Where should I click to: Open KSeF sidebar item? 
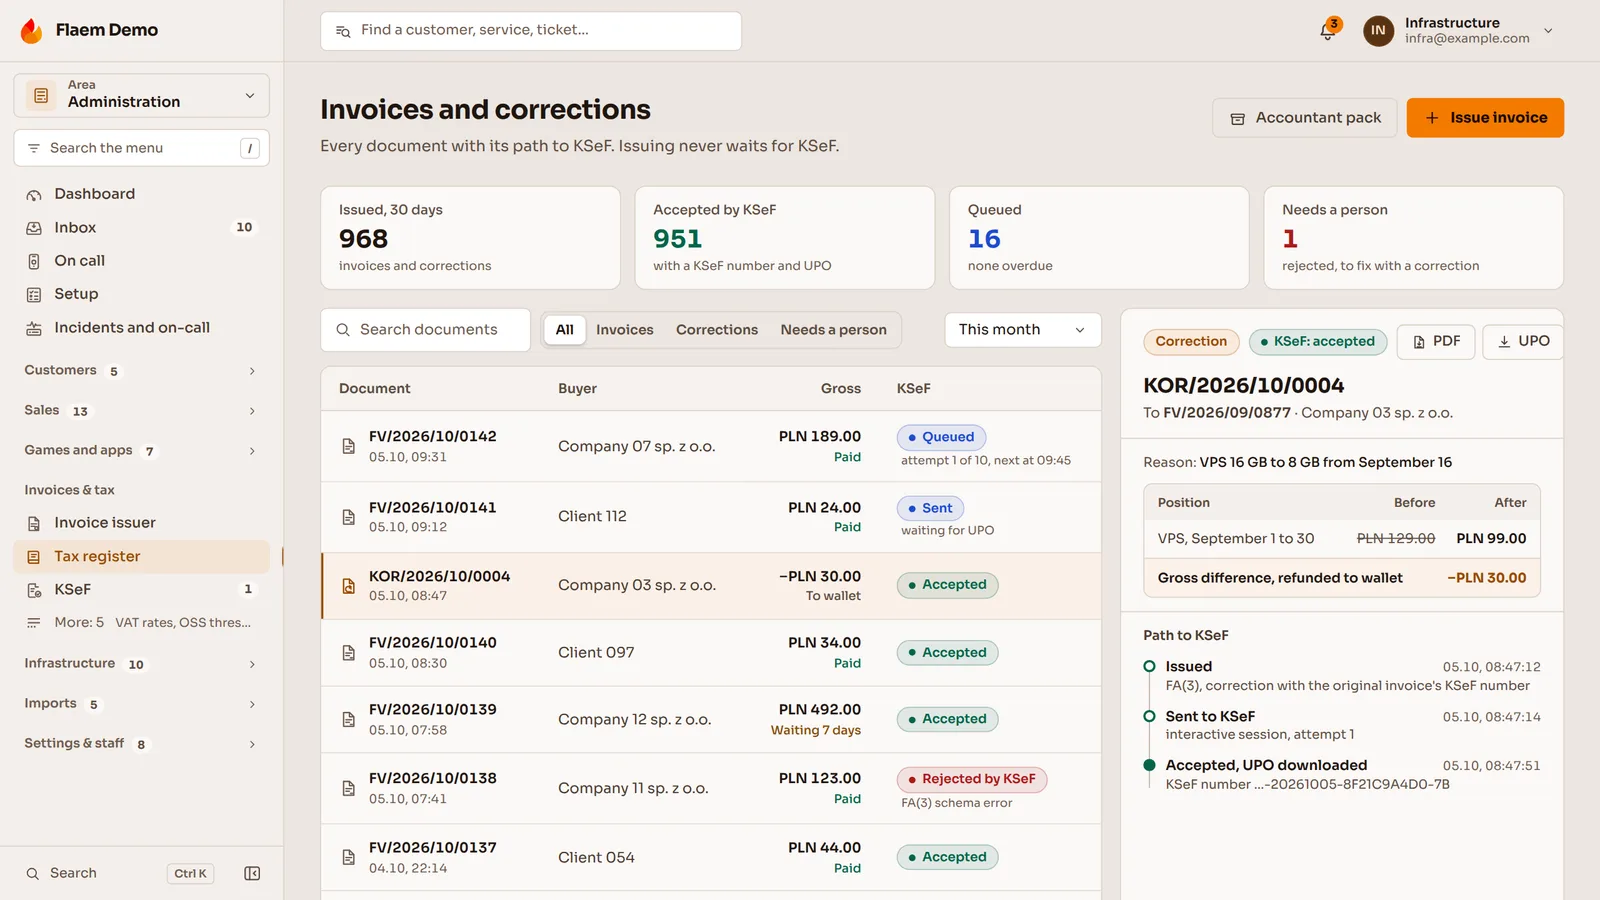click(141, 590)
